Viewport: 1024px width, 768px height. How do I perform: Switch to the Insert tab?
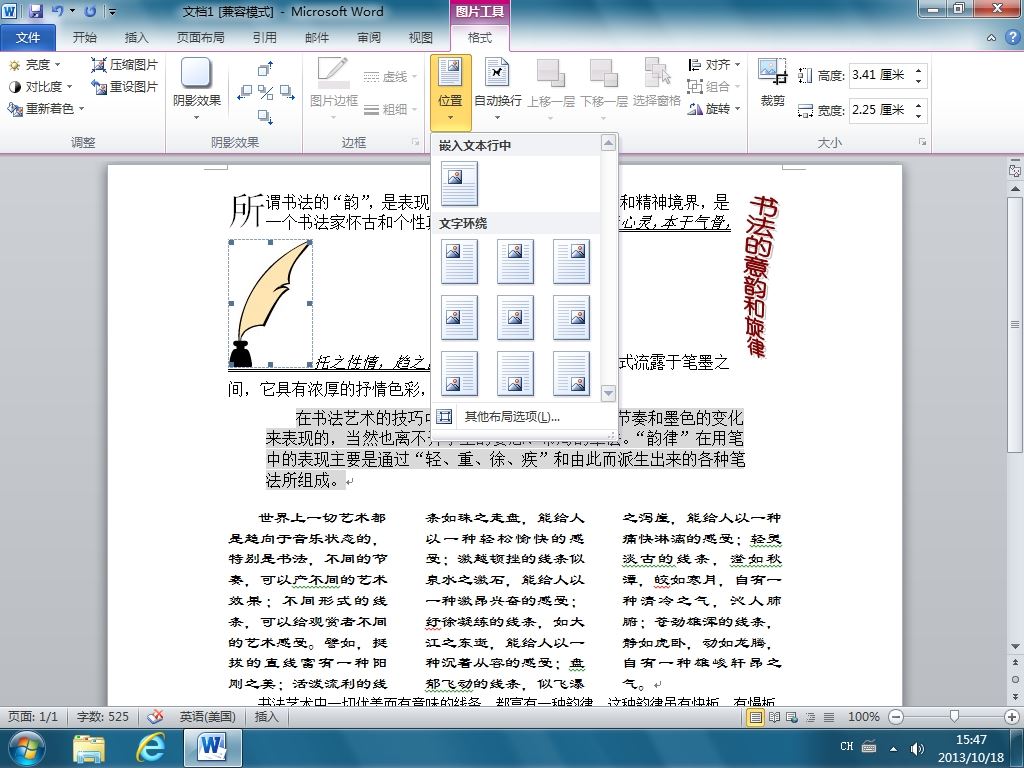coord(136,38)
